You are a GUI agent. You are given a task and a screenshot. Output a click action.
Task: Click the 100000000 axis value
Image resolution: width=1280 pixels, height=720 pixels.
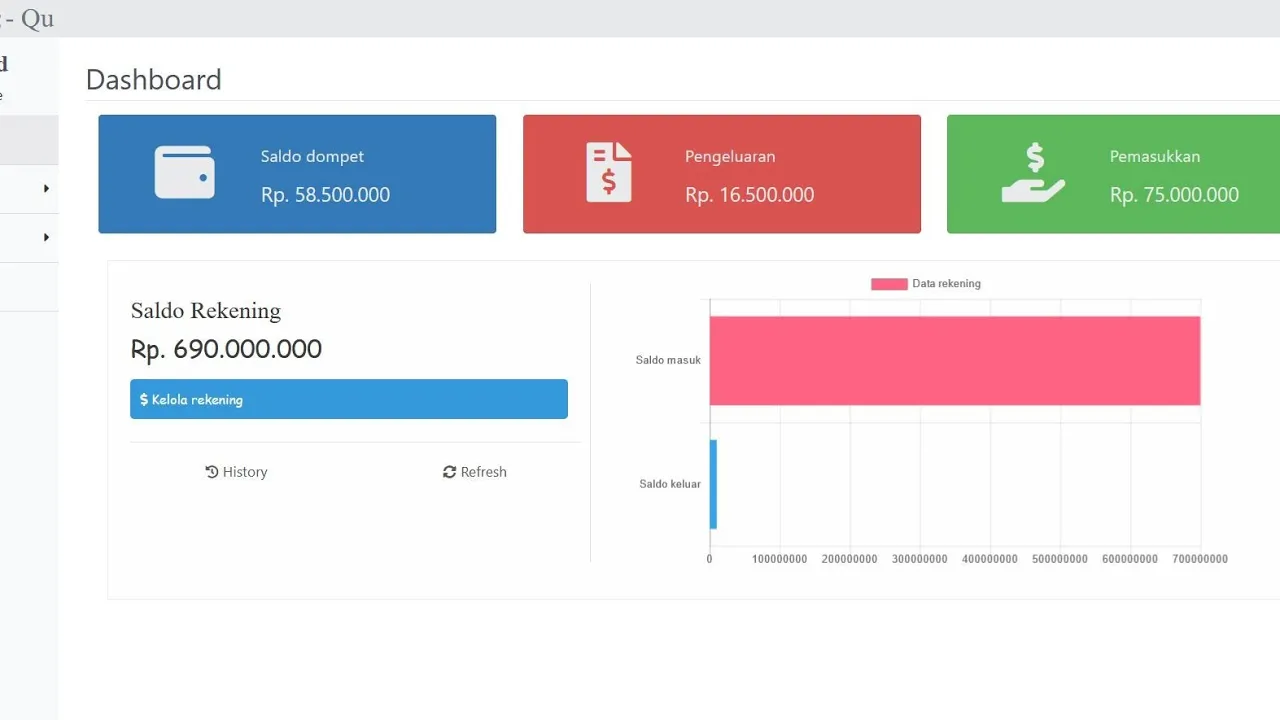pos(780,559)
